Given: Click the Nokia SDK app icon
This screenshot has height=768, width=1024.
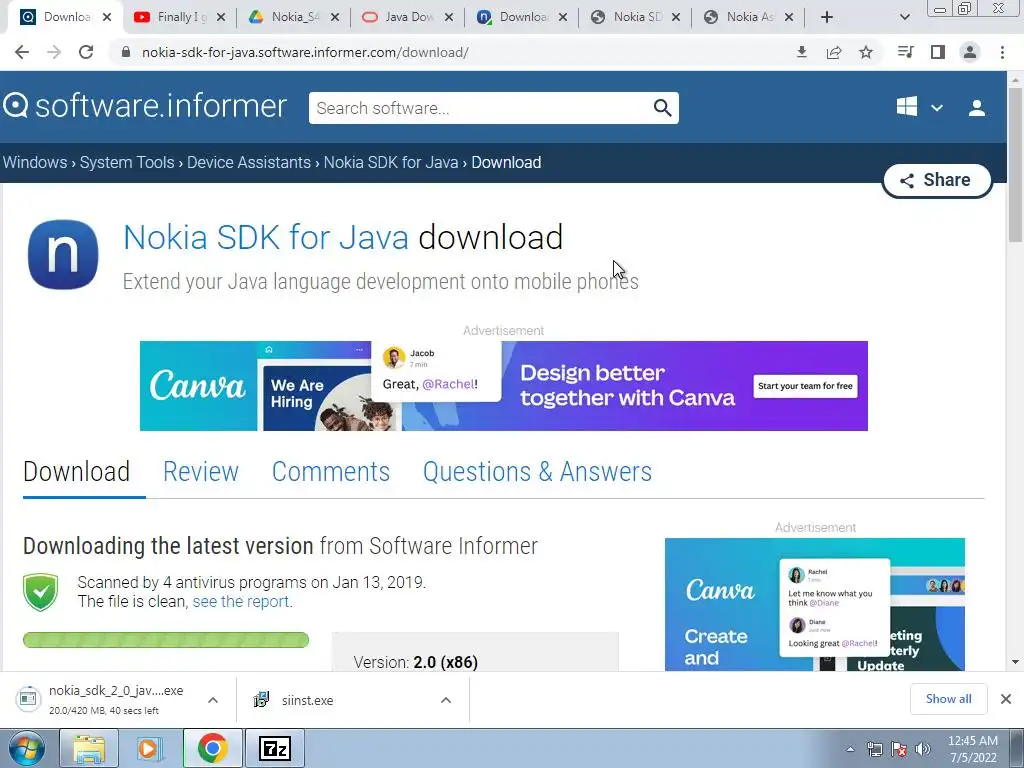Looking at the screenshot, I should (63, 254).
